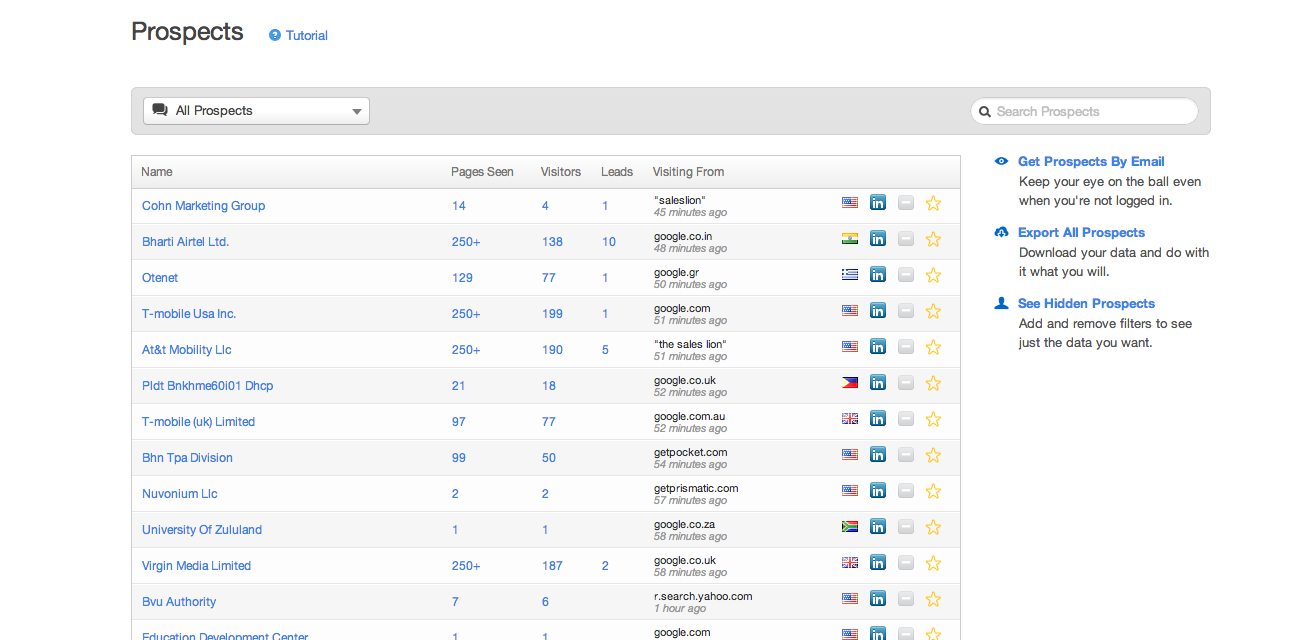Open LinkedIn lookup for Bhn Tpa Division

point(877,455)
